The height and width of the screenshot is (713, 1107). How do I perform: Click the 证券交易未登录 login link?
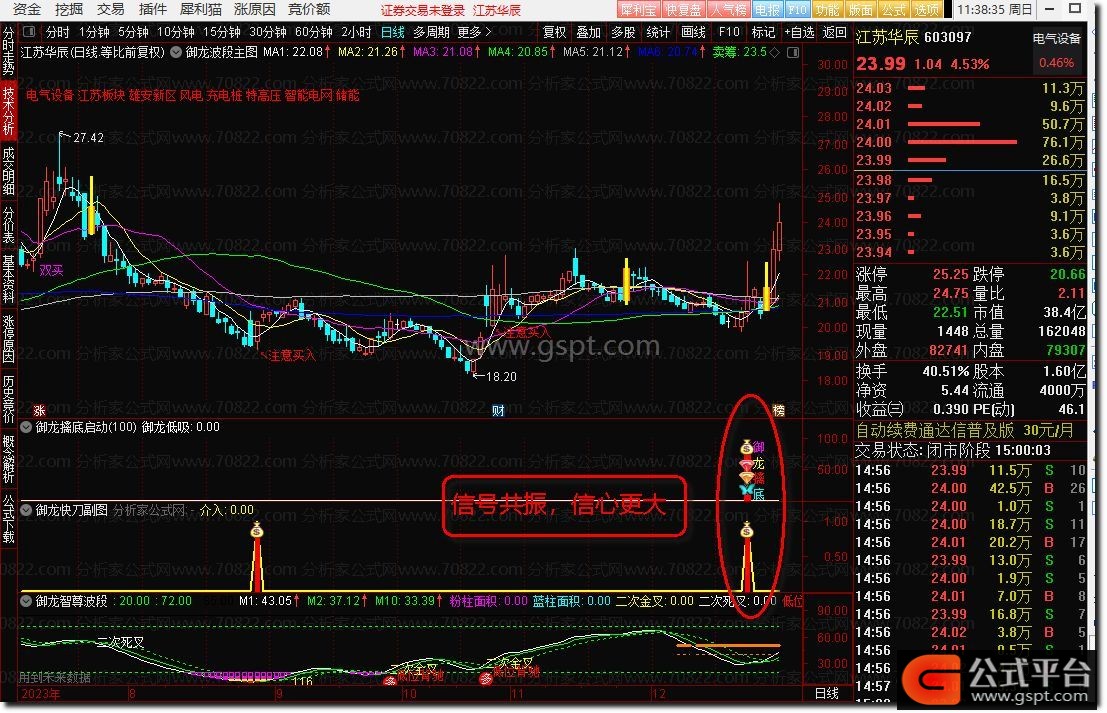pos(423,11)
